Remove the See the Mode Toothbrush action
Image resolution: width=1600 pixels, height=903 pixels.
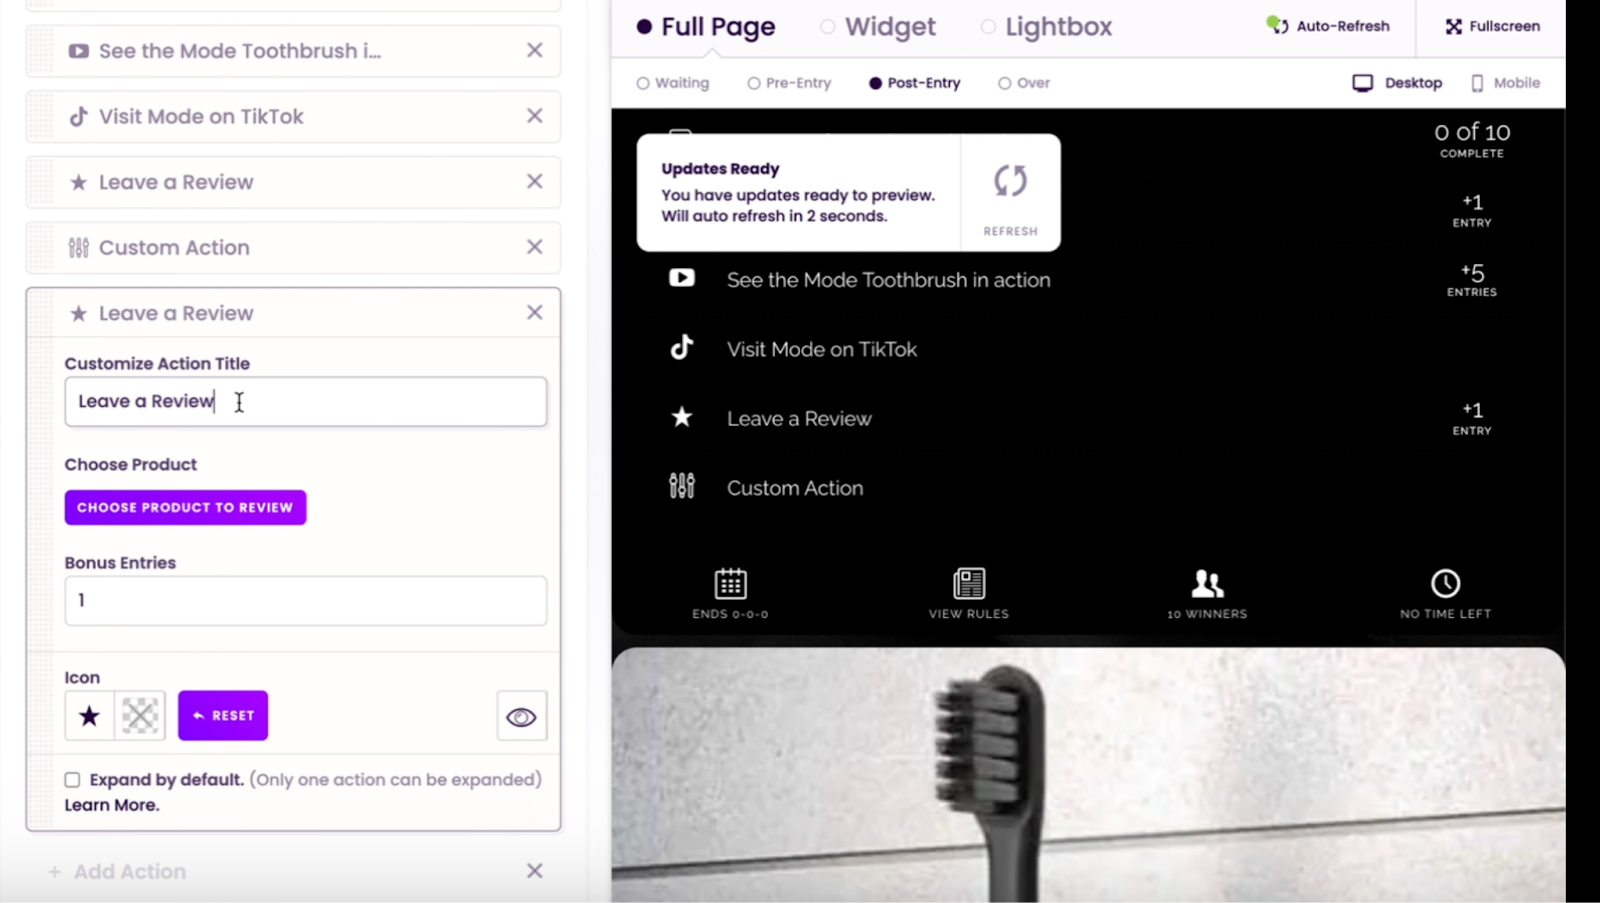535,50
